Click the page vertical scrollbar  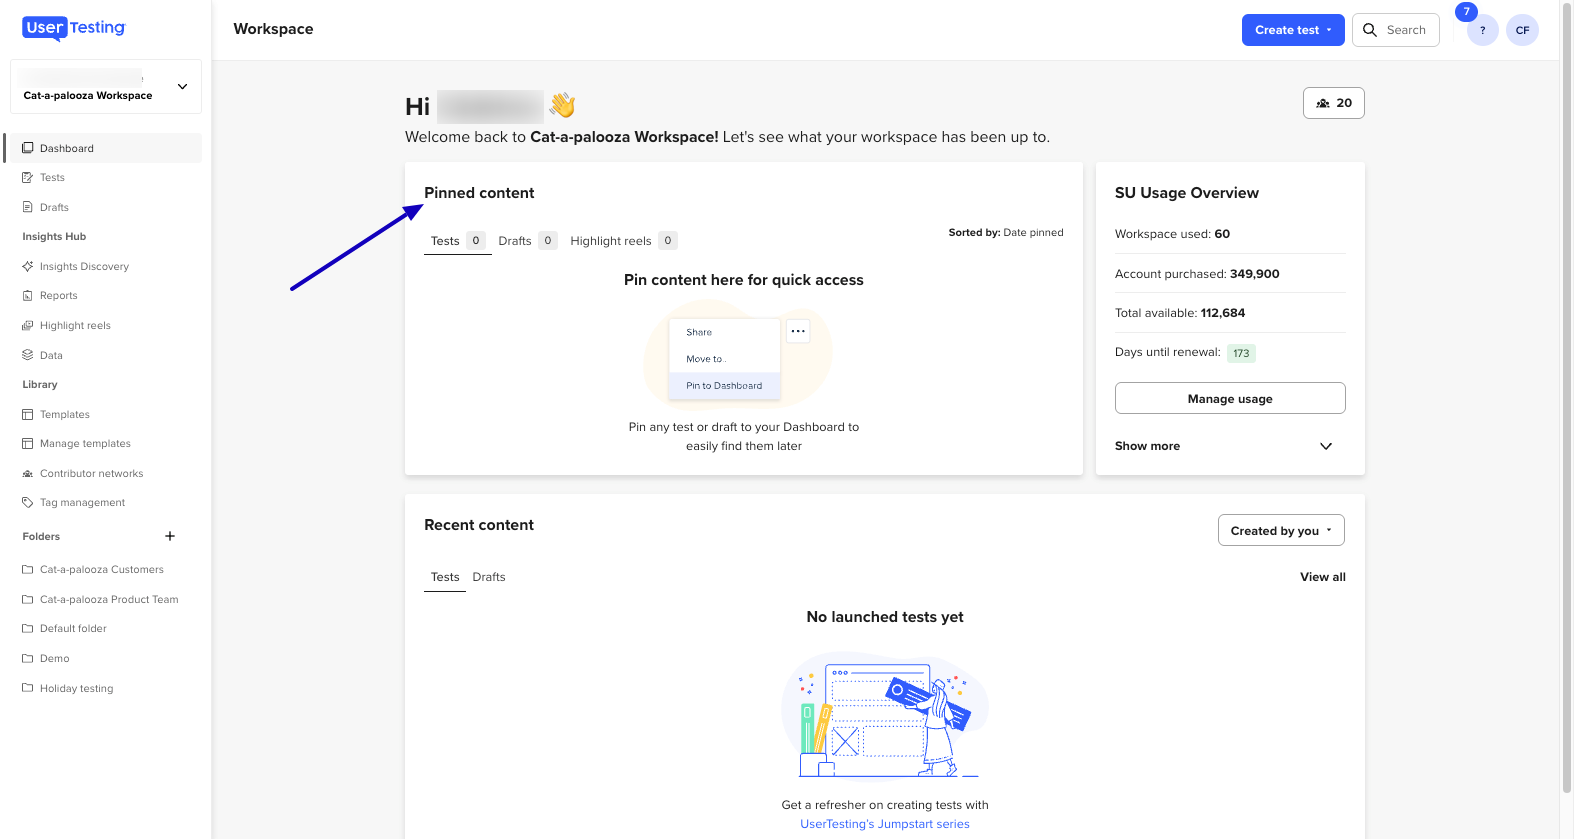point(1567,400)
